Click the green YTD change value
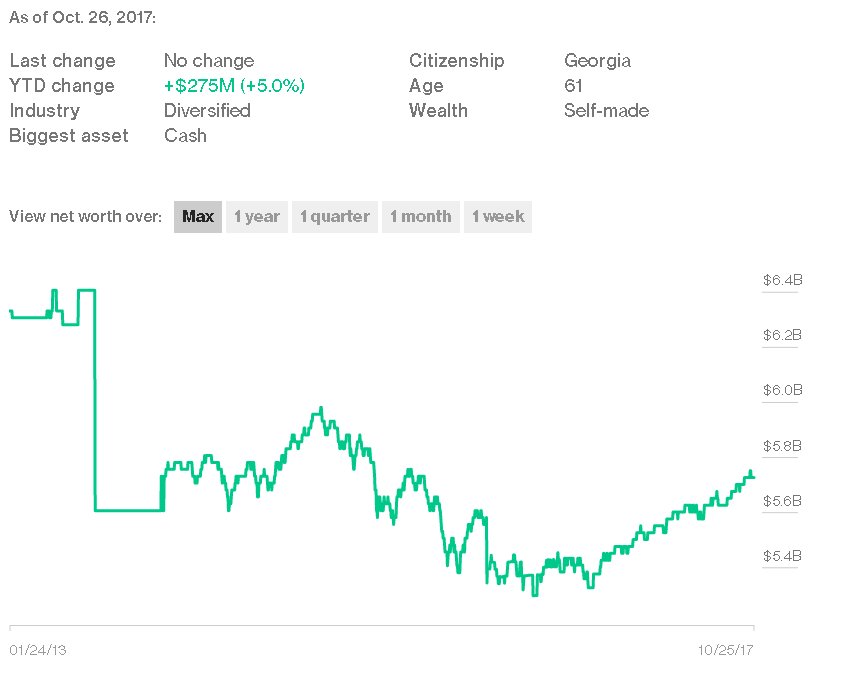This screenshot has height=681, width=851. click(234, 86)
